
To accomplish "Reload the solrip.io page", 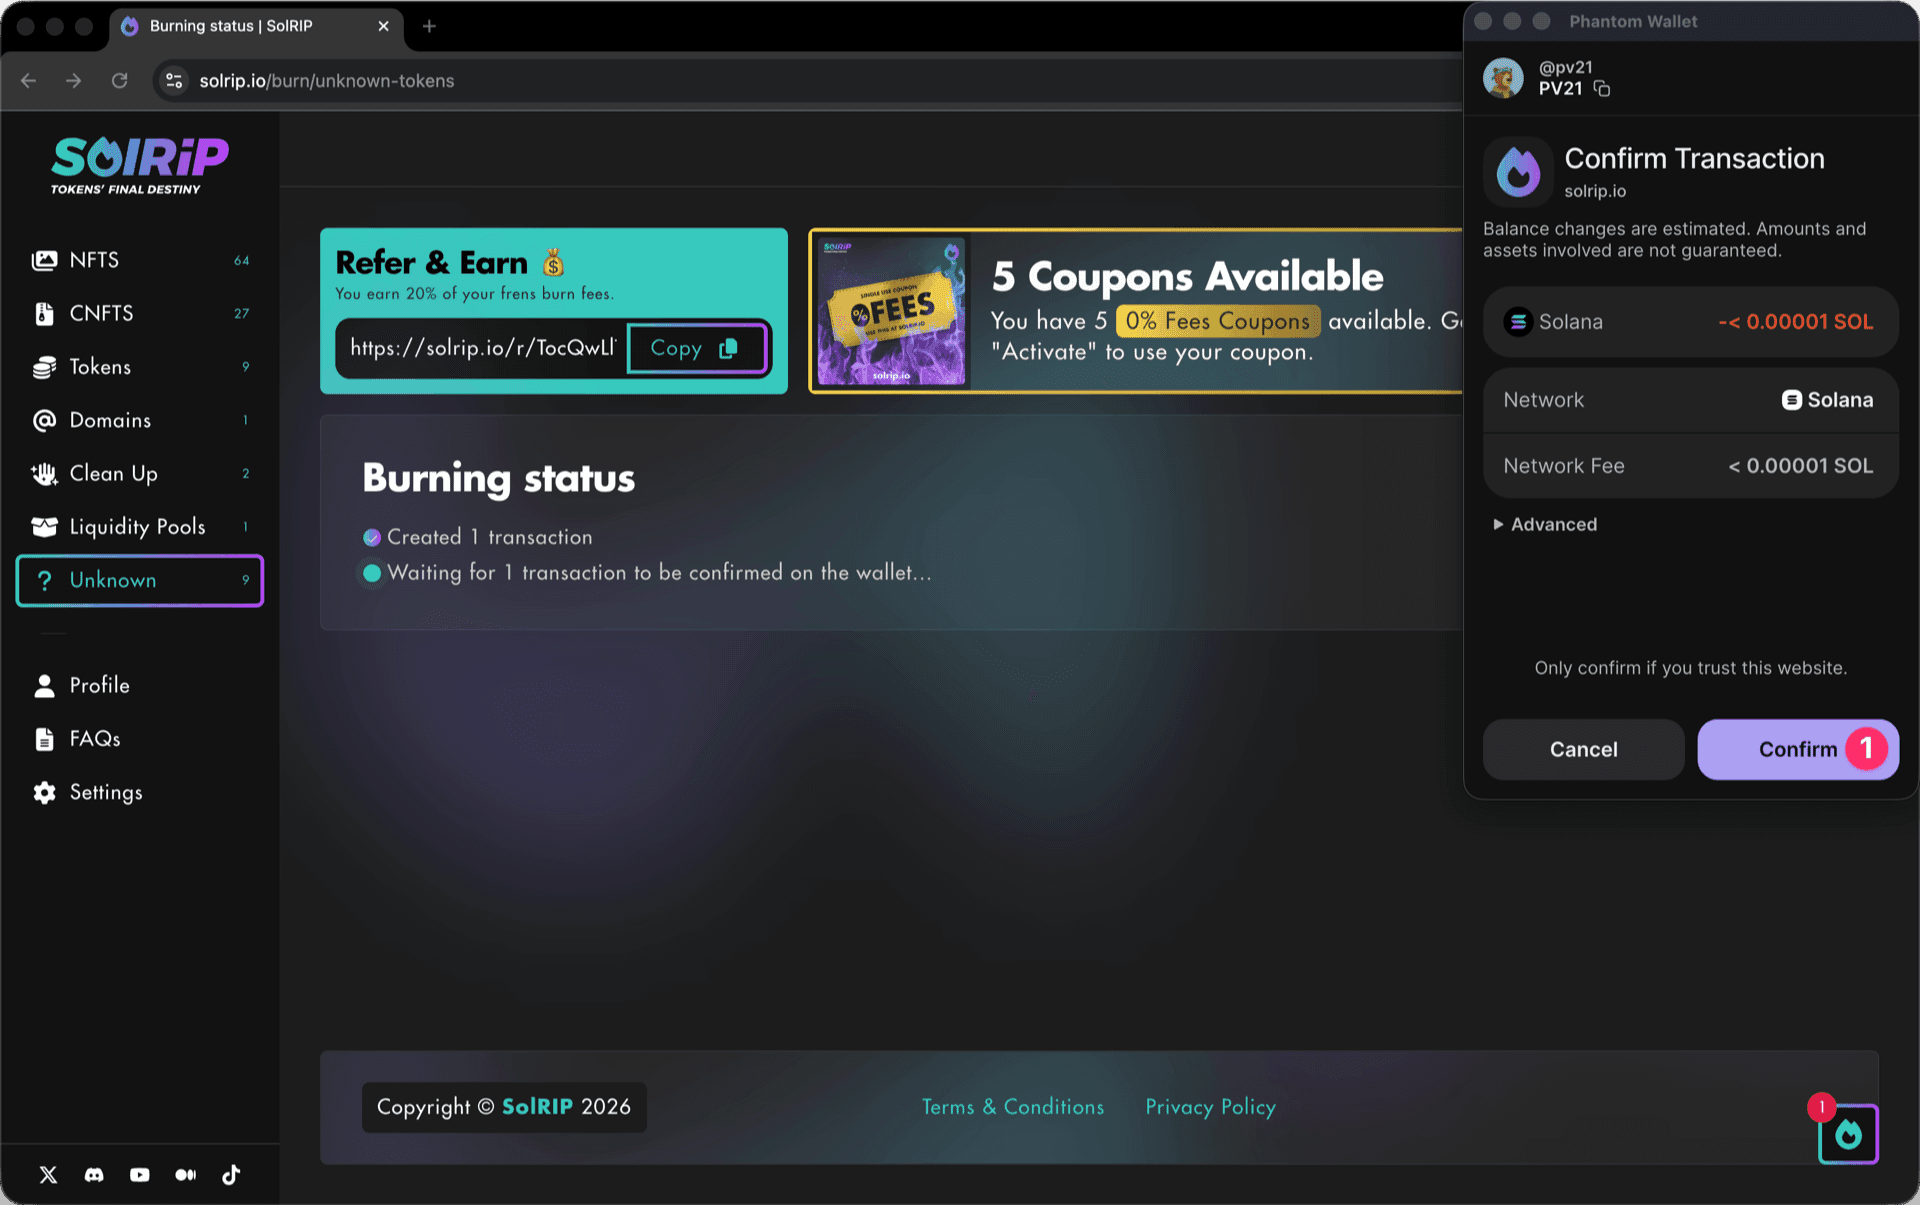I will point(119,81).
